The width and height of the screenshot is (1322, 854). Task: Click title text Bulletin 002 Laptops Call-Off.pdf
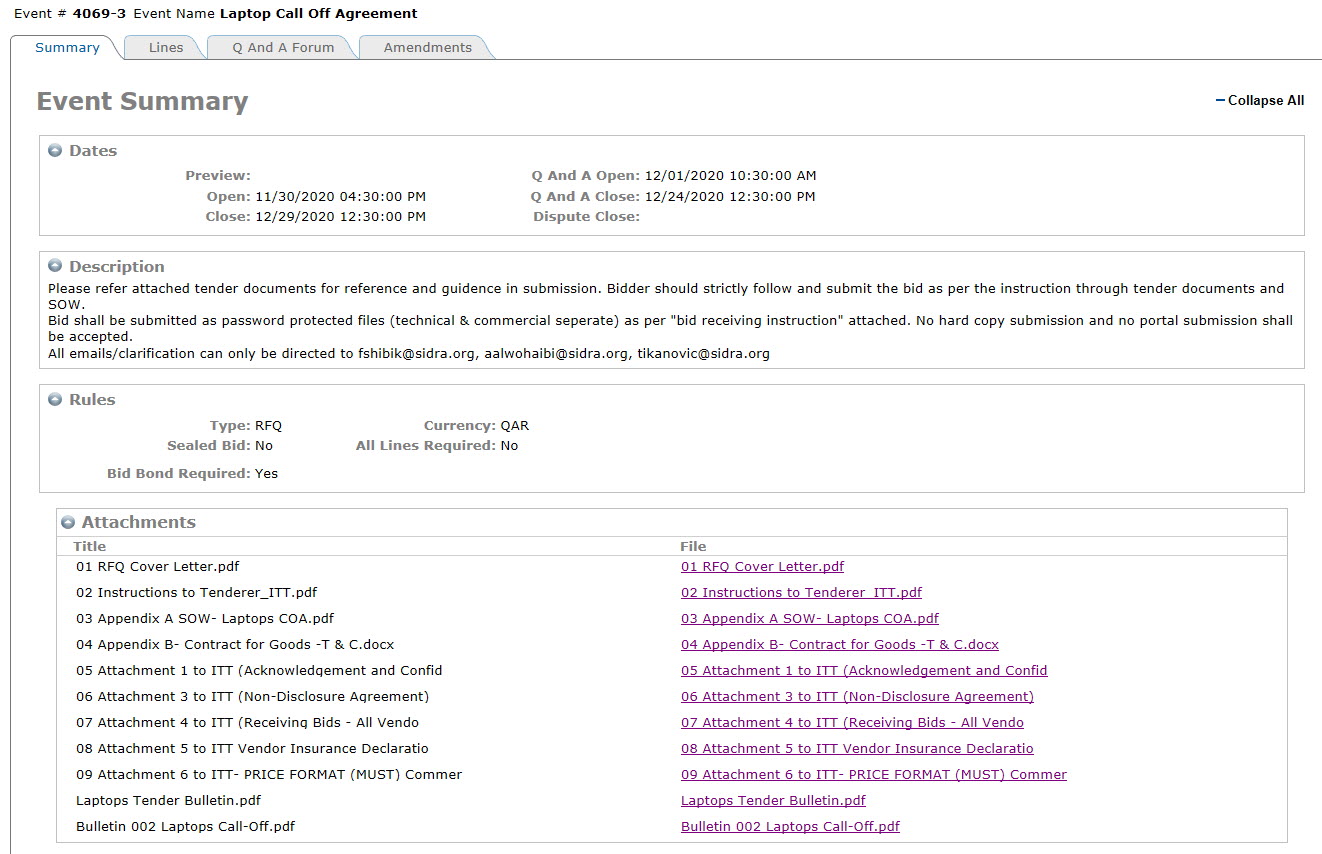point(185,826)
